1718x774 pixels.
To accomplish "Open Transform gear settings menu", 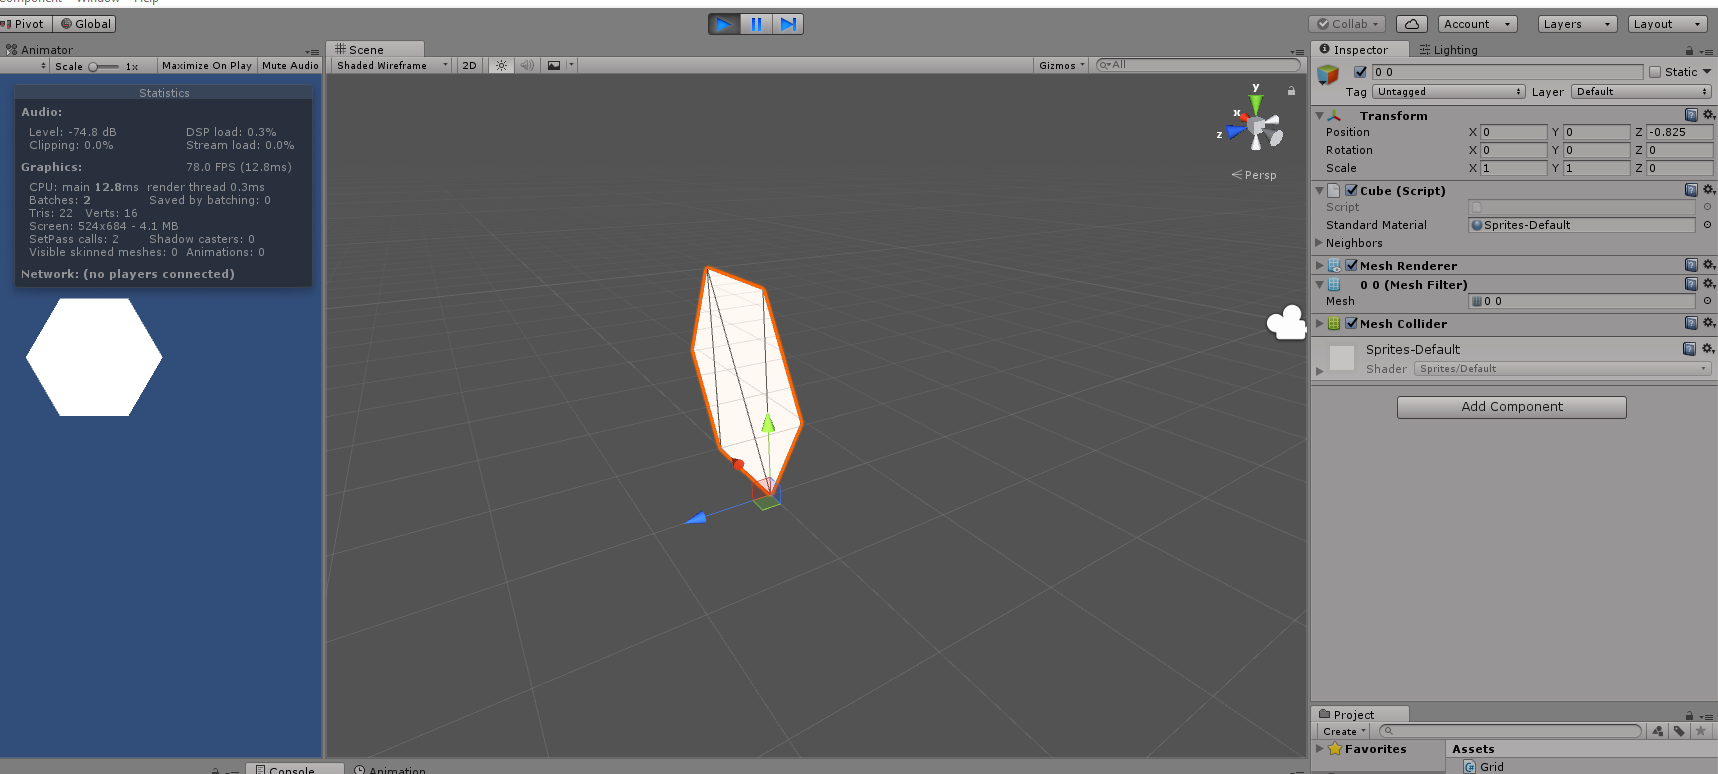I will pos(1708,115).
